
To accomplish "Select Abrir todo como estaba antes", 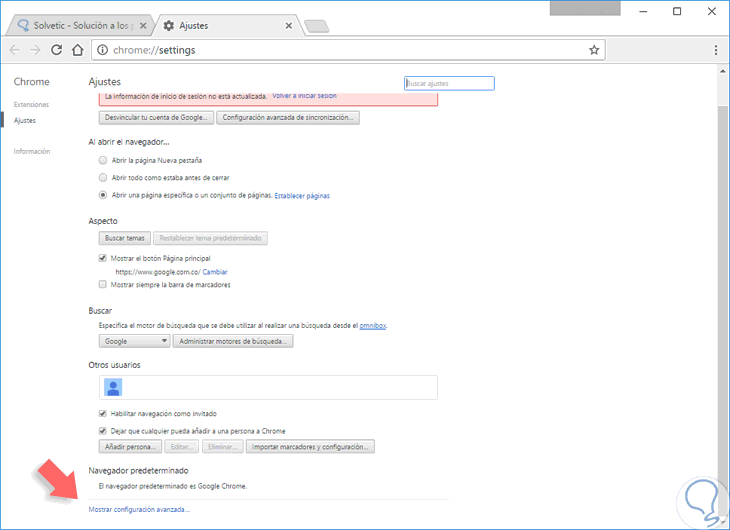I will [x=103, y=177].
